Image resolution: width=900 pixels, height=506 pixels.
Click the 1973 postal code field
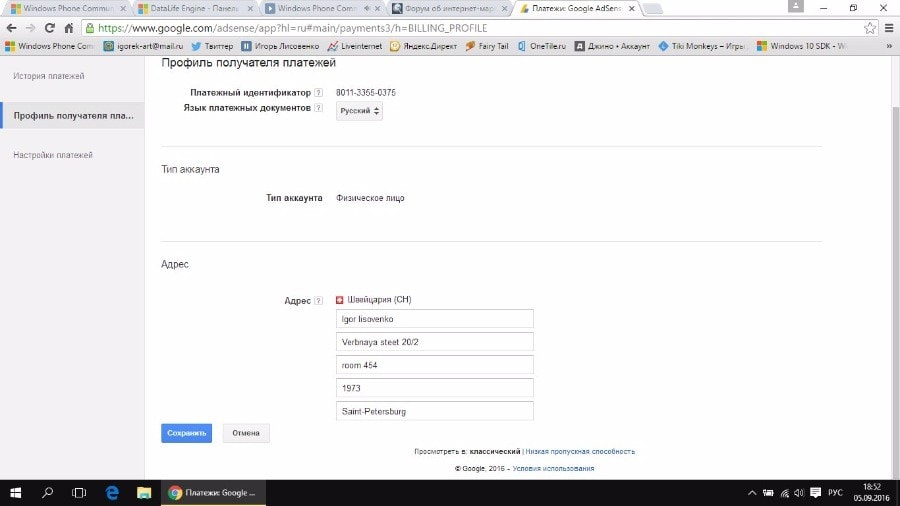coord(435,388)
